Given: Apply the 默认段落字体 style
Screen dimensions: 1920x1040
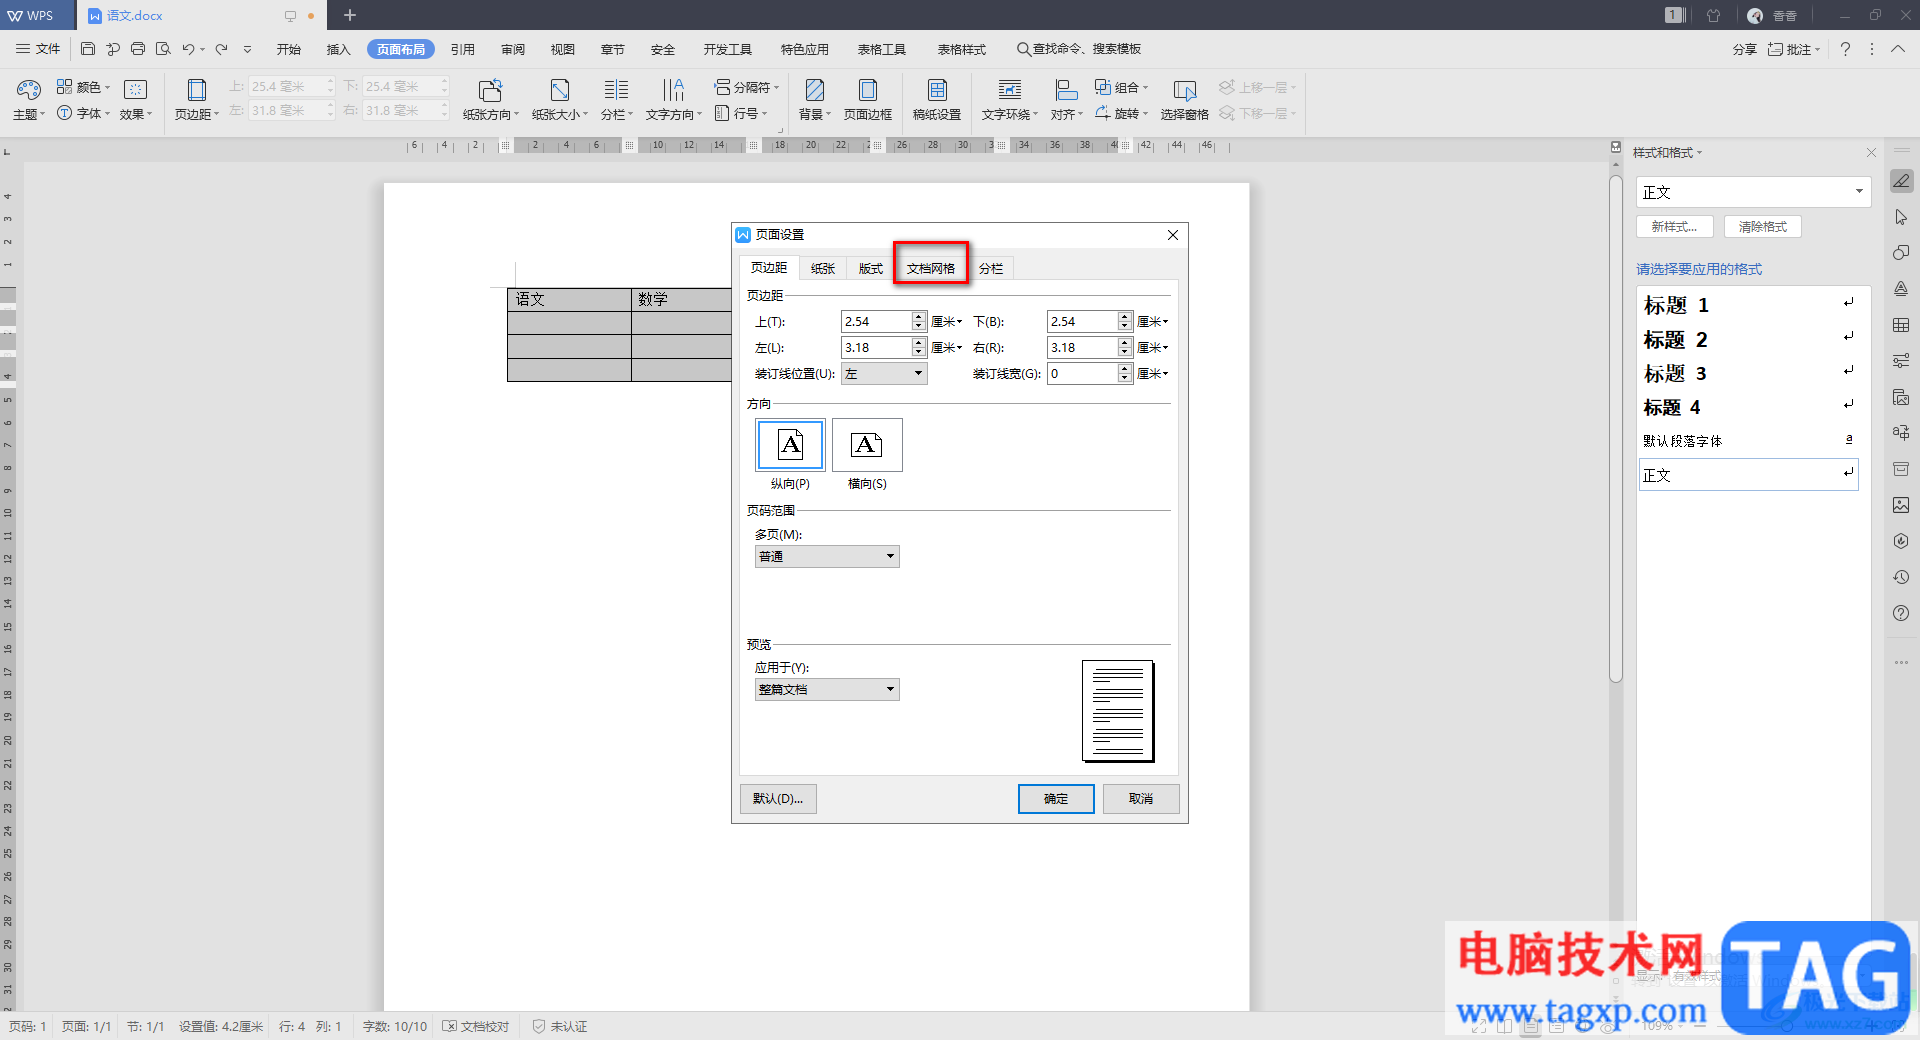Looking at the screenshot, I should [1748, 441].
